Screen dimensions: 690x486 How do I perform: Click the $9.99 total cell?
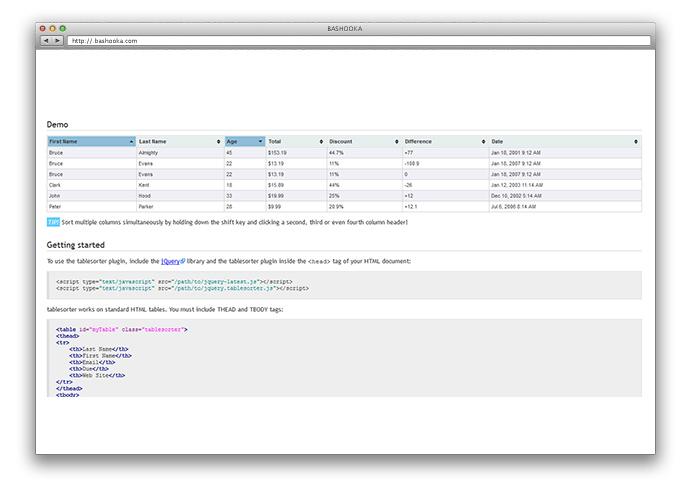[296, 206]
